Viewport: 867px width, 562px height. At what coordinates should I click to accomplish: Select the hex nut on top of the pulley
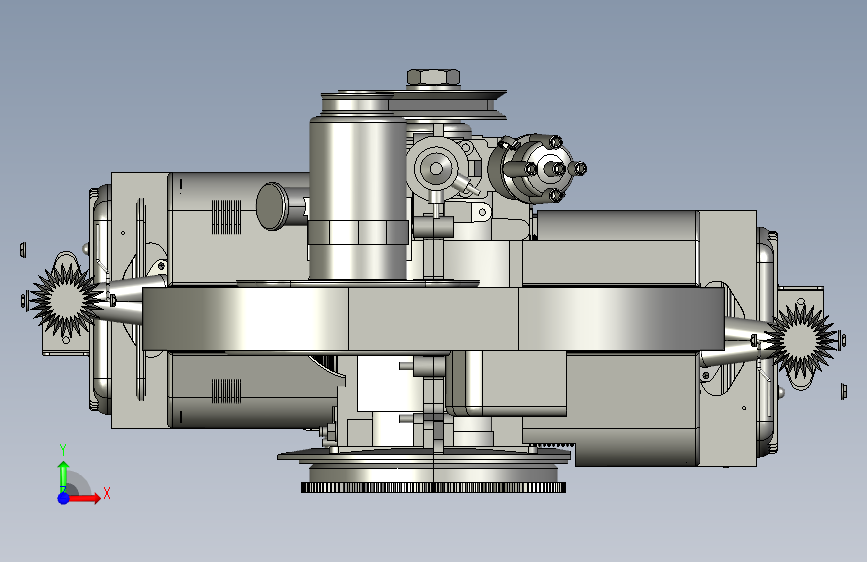coord(434,77)
